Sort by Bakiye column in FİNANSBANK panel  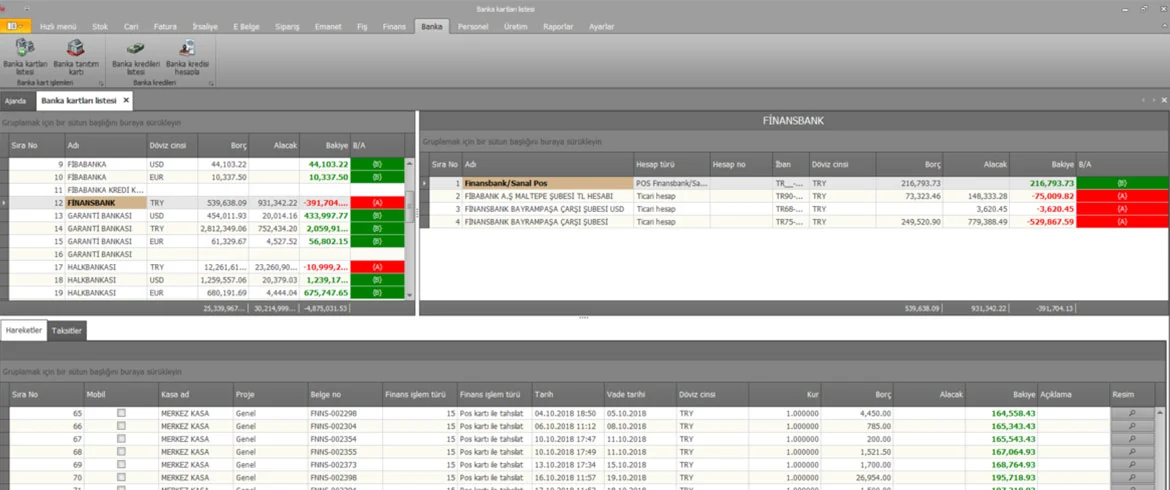[1060, 163]
